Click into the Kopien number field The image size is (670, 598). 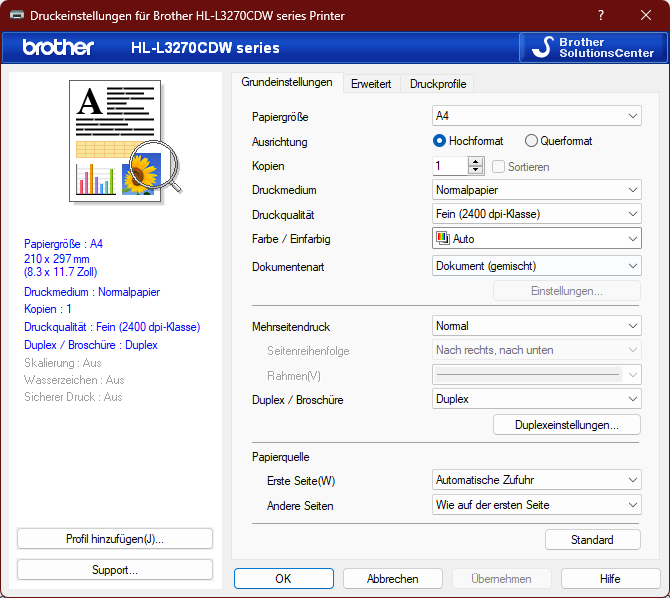click(x=450, y=166)
